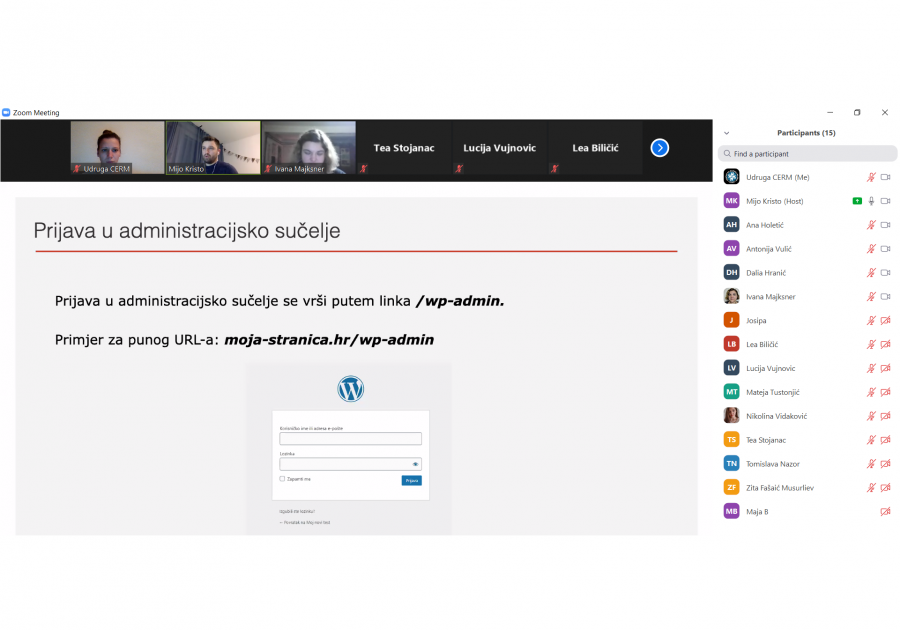Show more video tiles with blue arrow
The image size is (900, 630).
click(x=659, y=148)
